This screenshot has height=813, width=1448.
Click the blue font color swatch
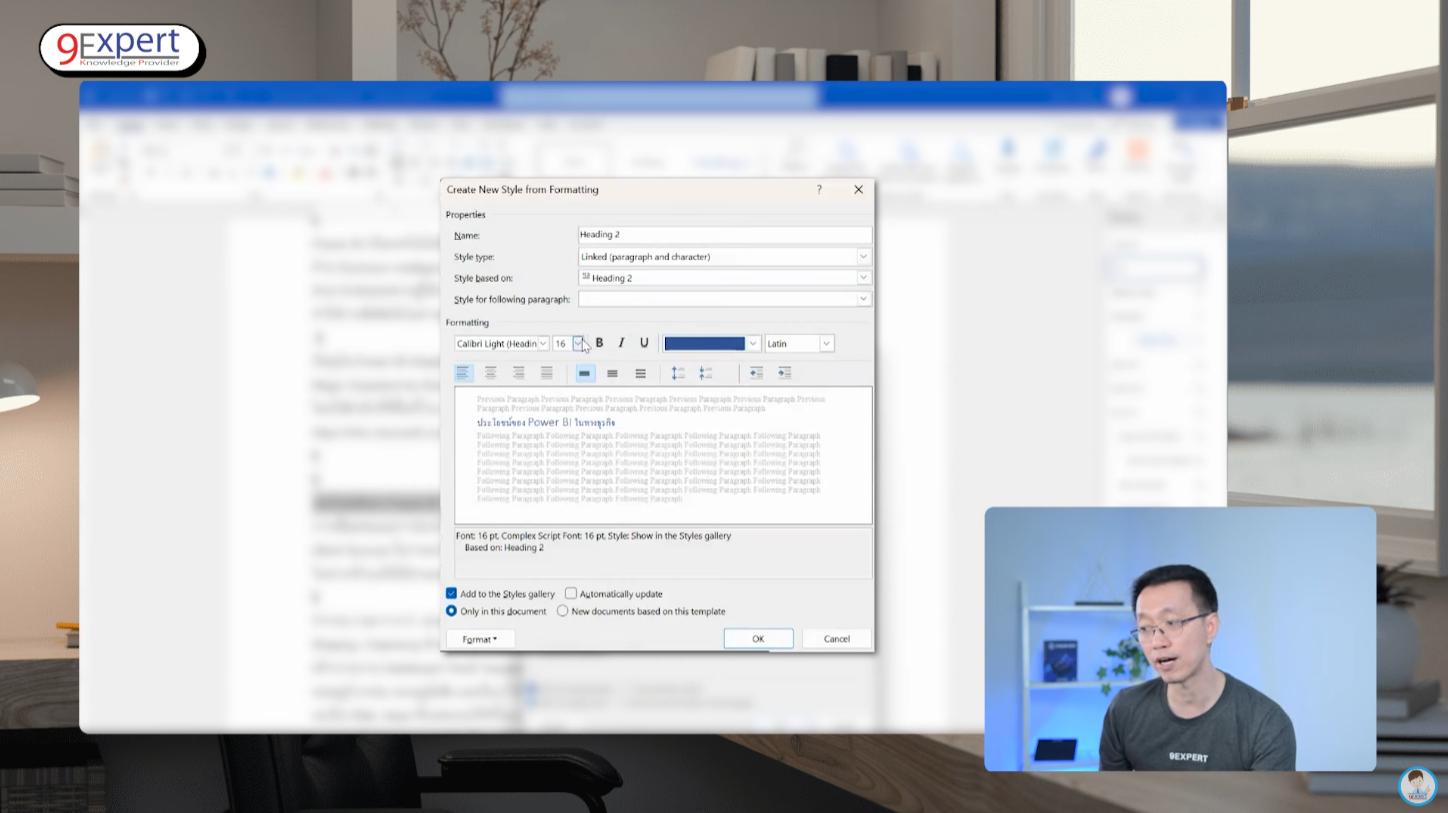pyautogui.click(x=704, y=343)
